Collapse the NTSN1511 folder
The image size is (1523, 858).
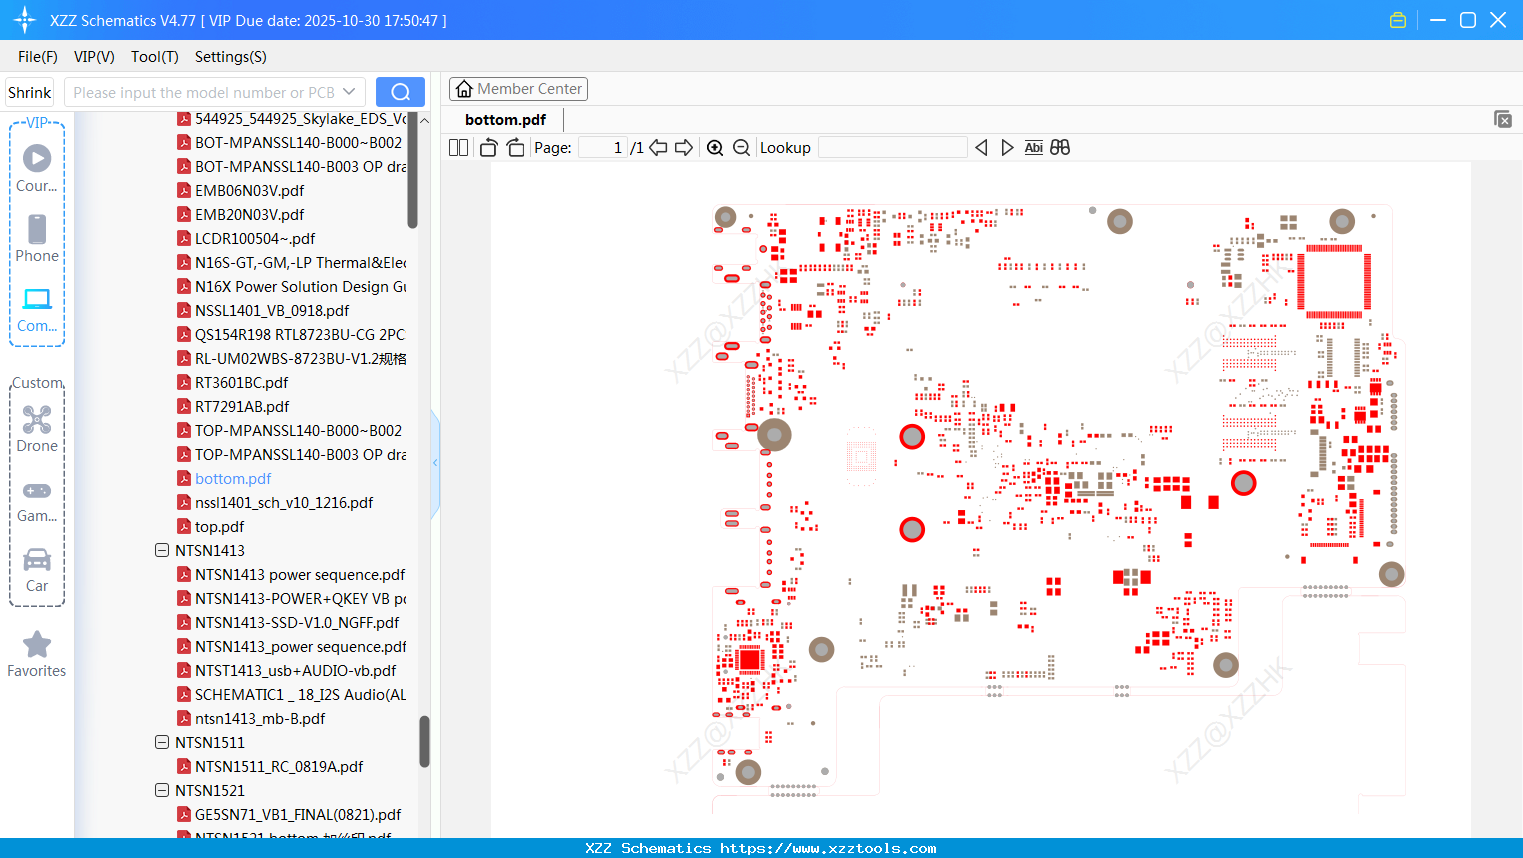(x=162, y=742)
